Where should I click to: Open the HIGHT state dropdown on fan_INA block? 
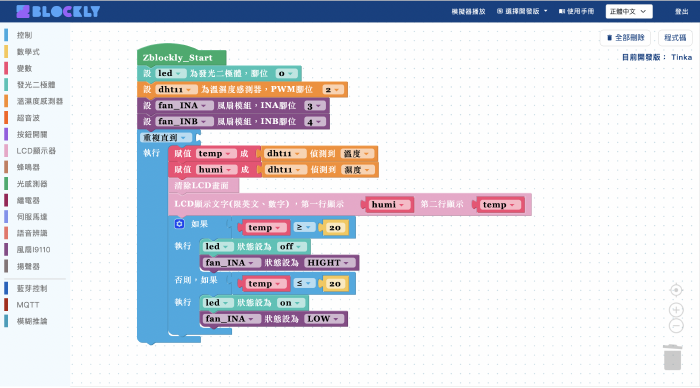pos(329,263)
